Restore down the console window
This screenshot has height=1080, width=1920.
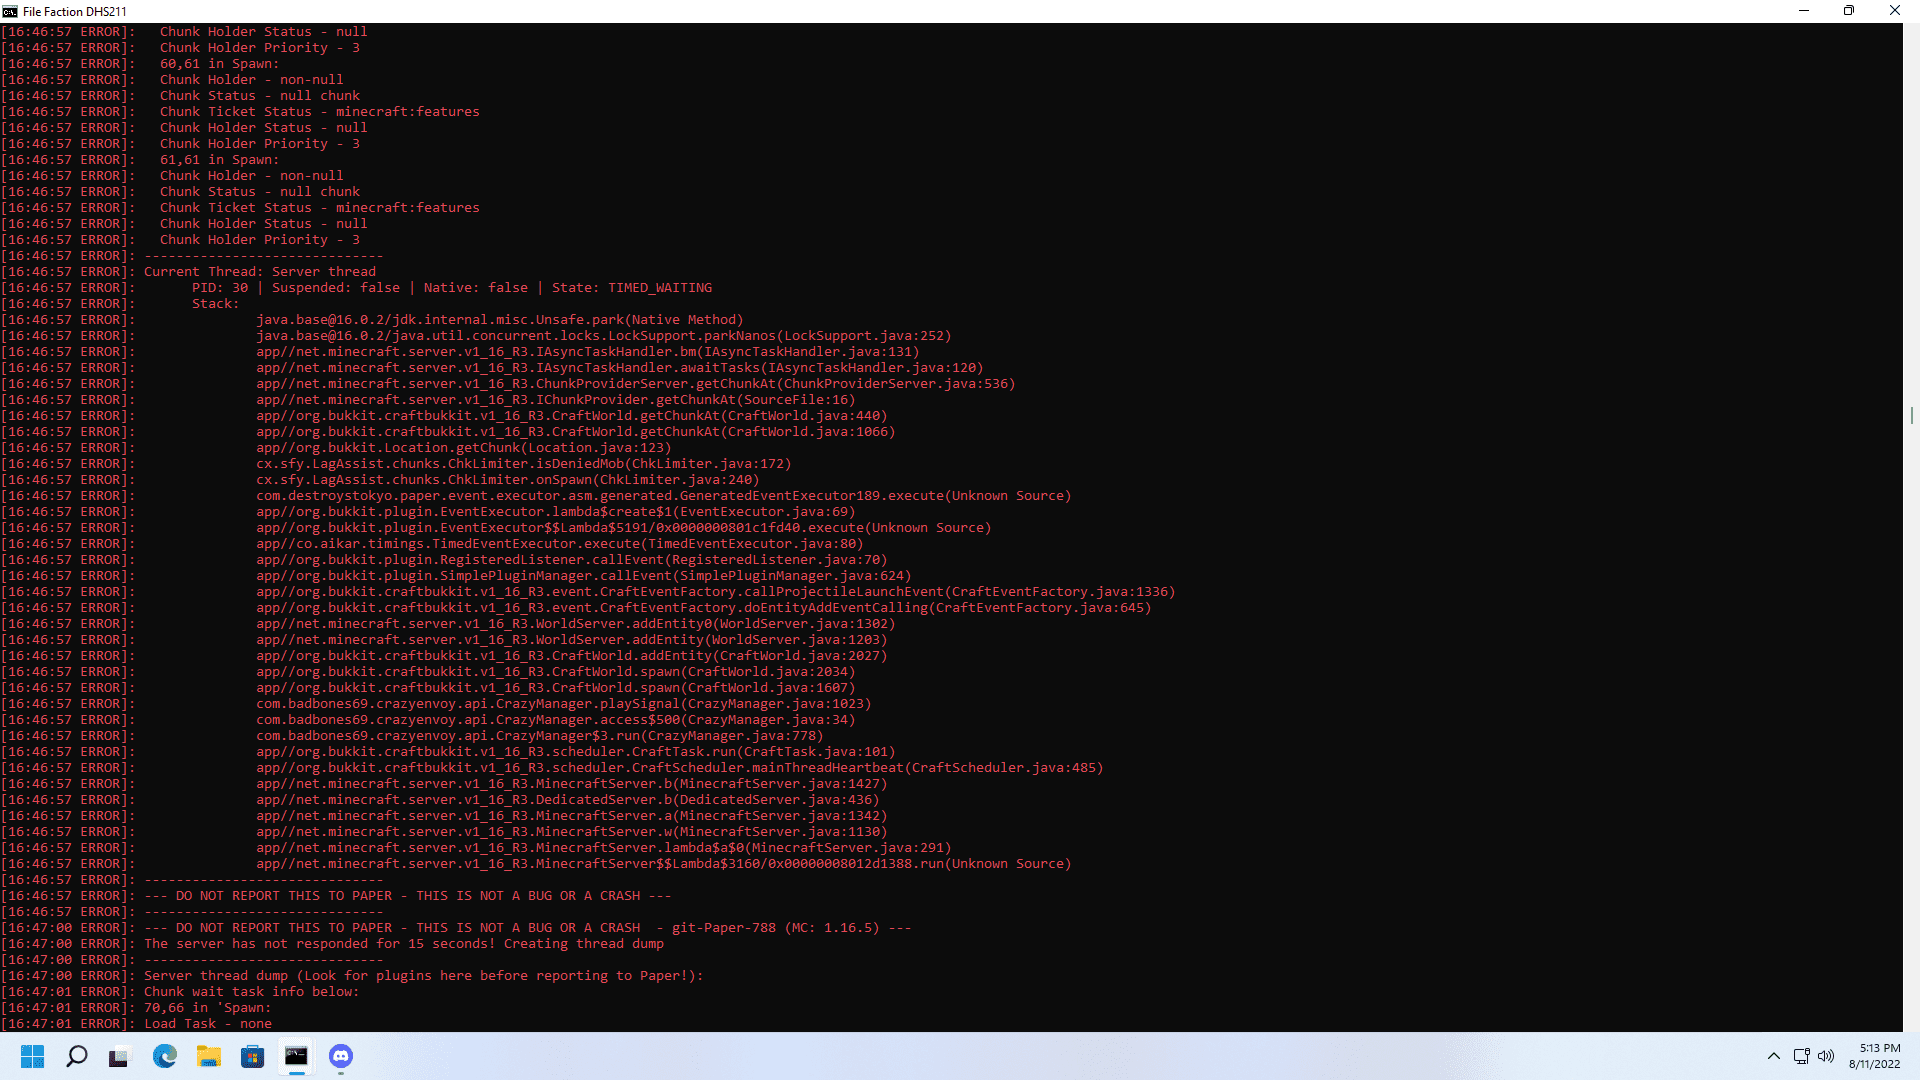[x=1849, y=11]
